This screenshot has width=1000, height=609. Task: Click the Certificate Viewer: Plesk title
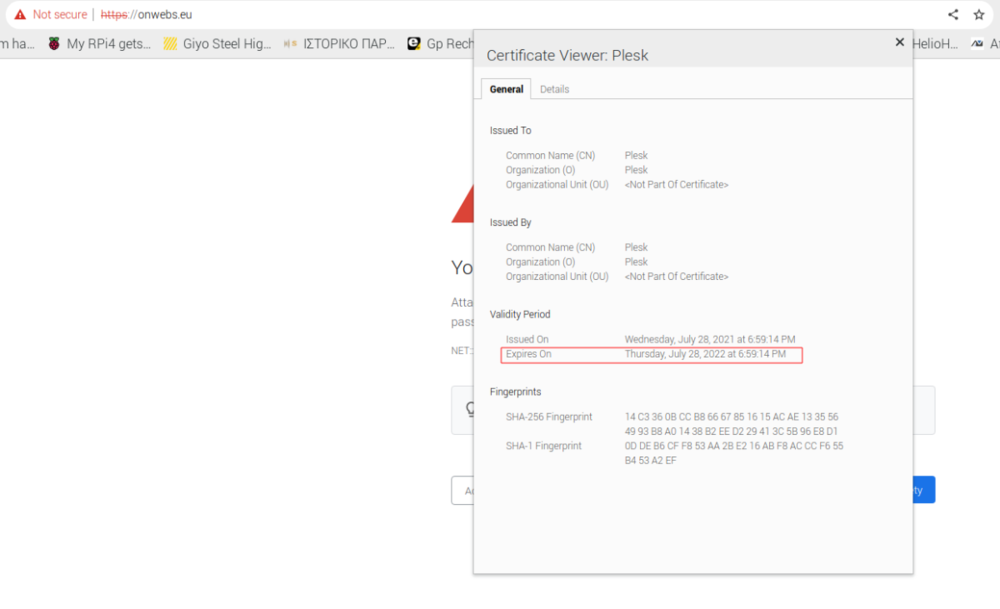567,55
